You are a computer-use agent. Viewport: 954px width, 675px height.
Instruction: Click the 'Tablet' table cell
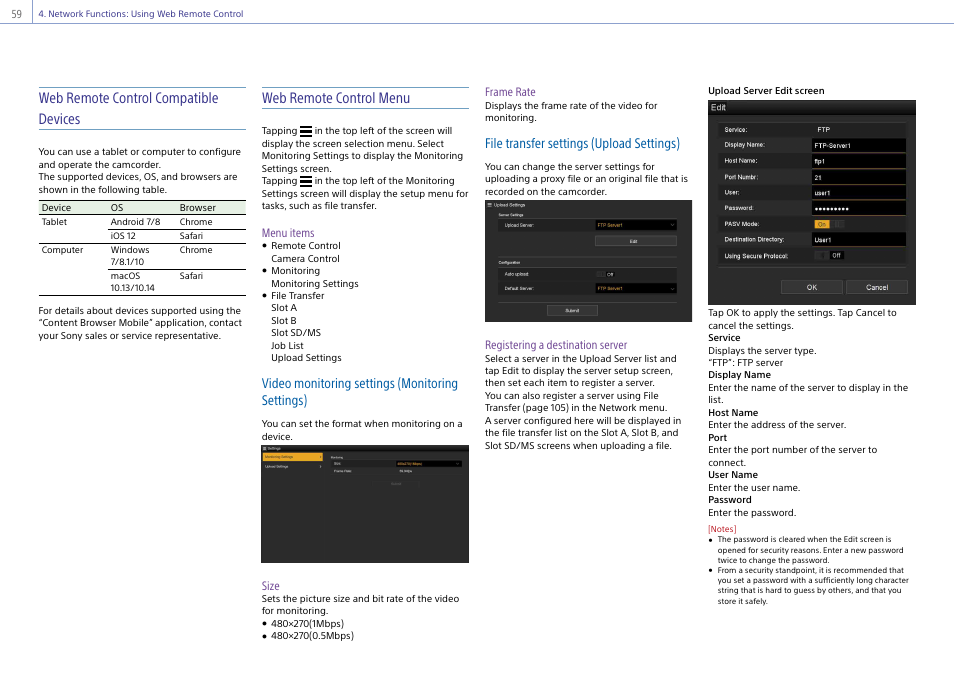point(54,222)
